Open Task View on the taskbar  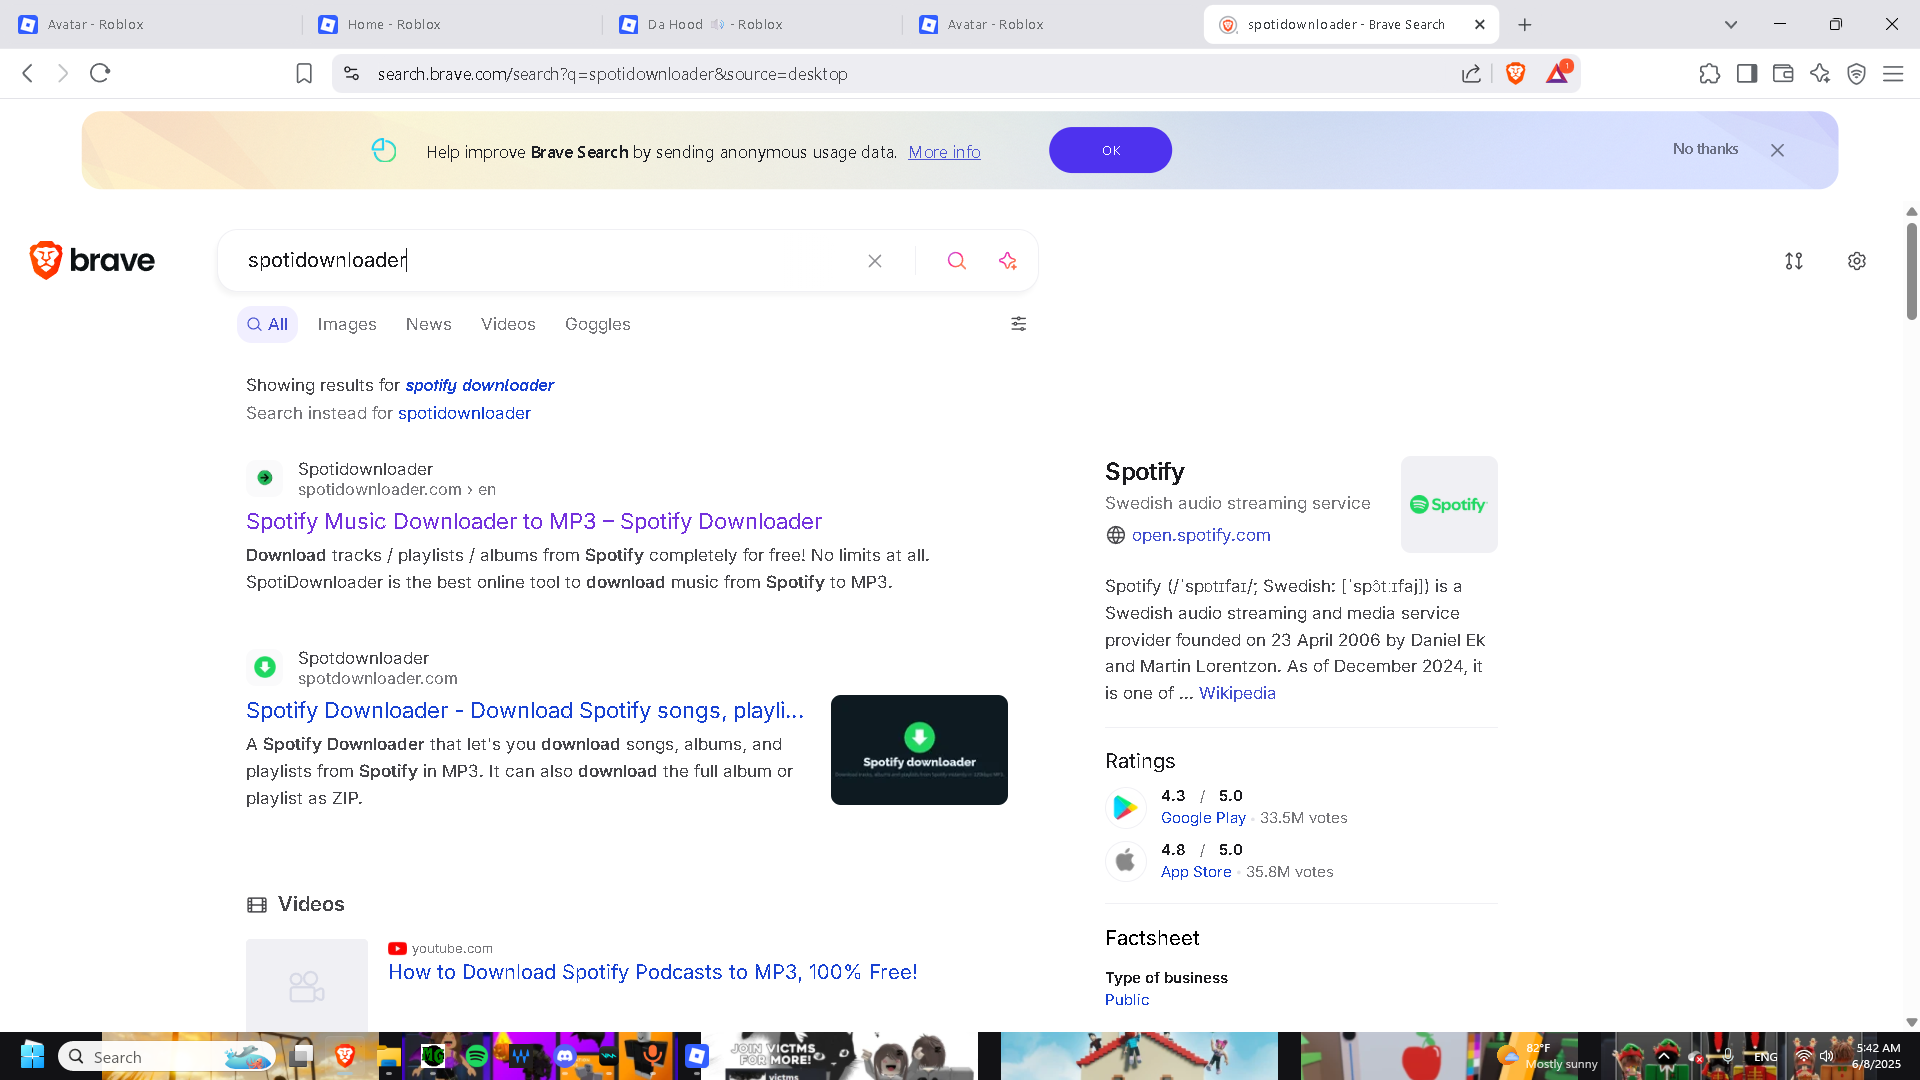click(x=301, y=1056)
